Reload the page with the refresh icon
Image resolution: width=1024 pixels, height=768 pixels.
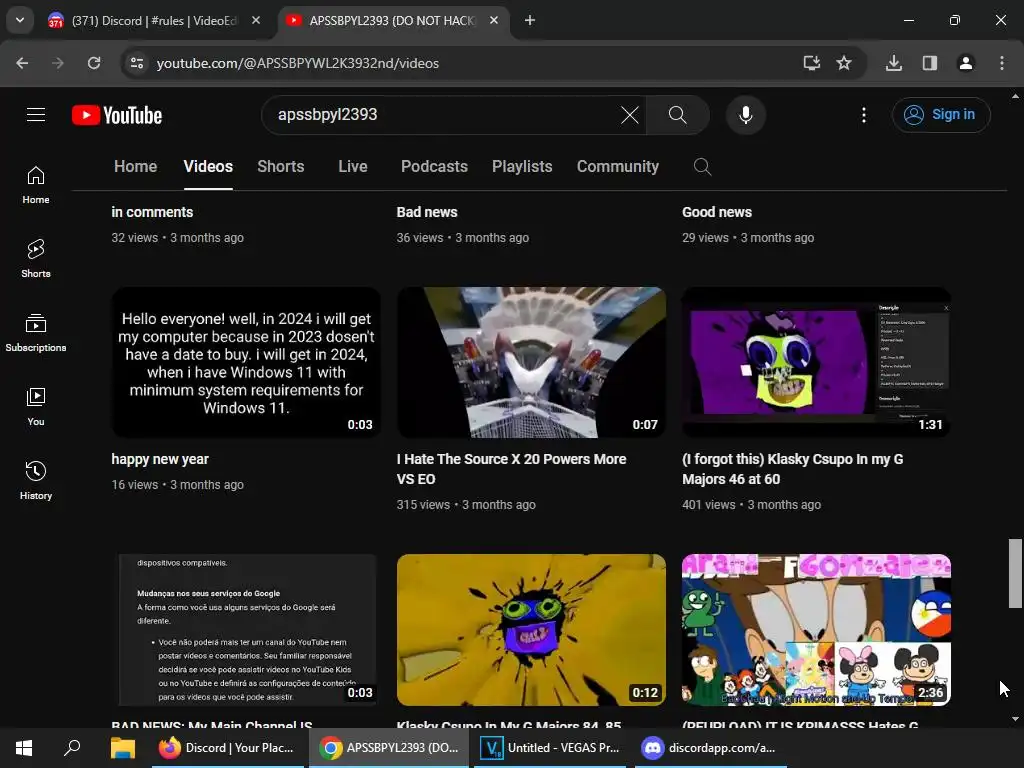[94, 63]
